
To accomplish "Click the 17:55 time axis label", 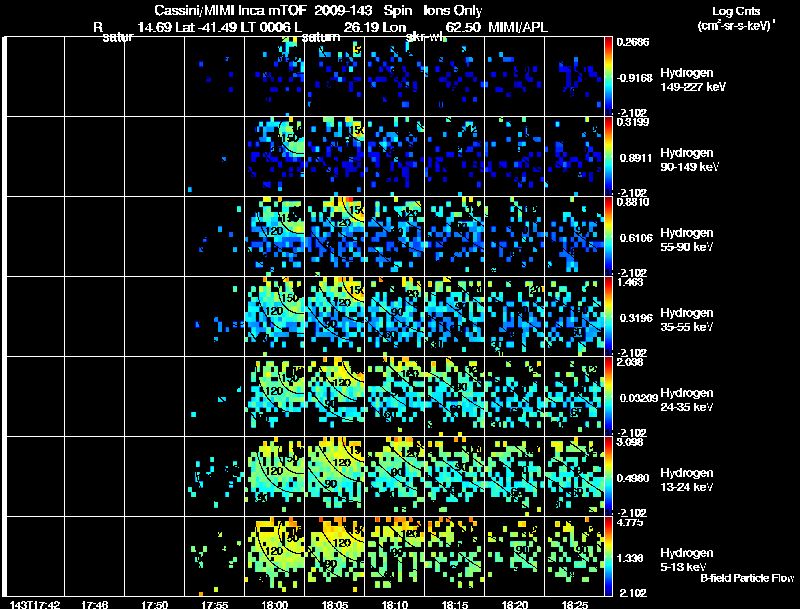I will click(214, 605).
